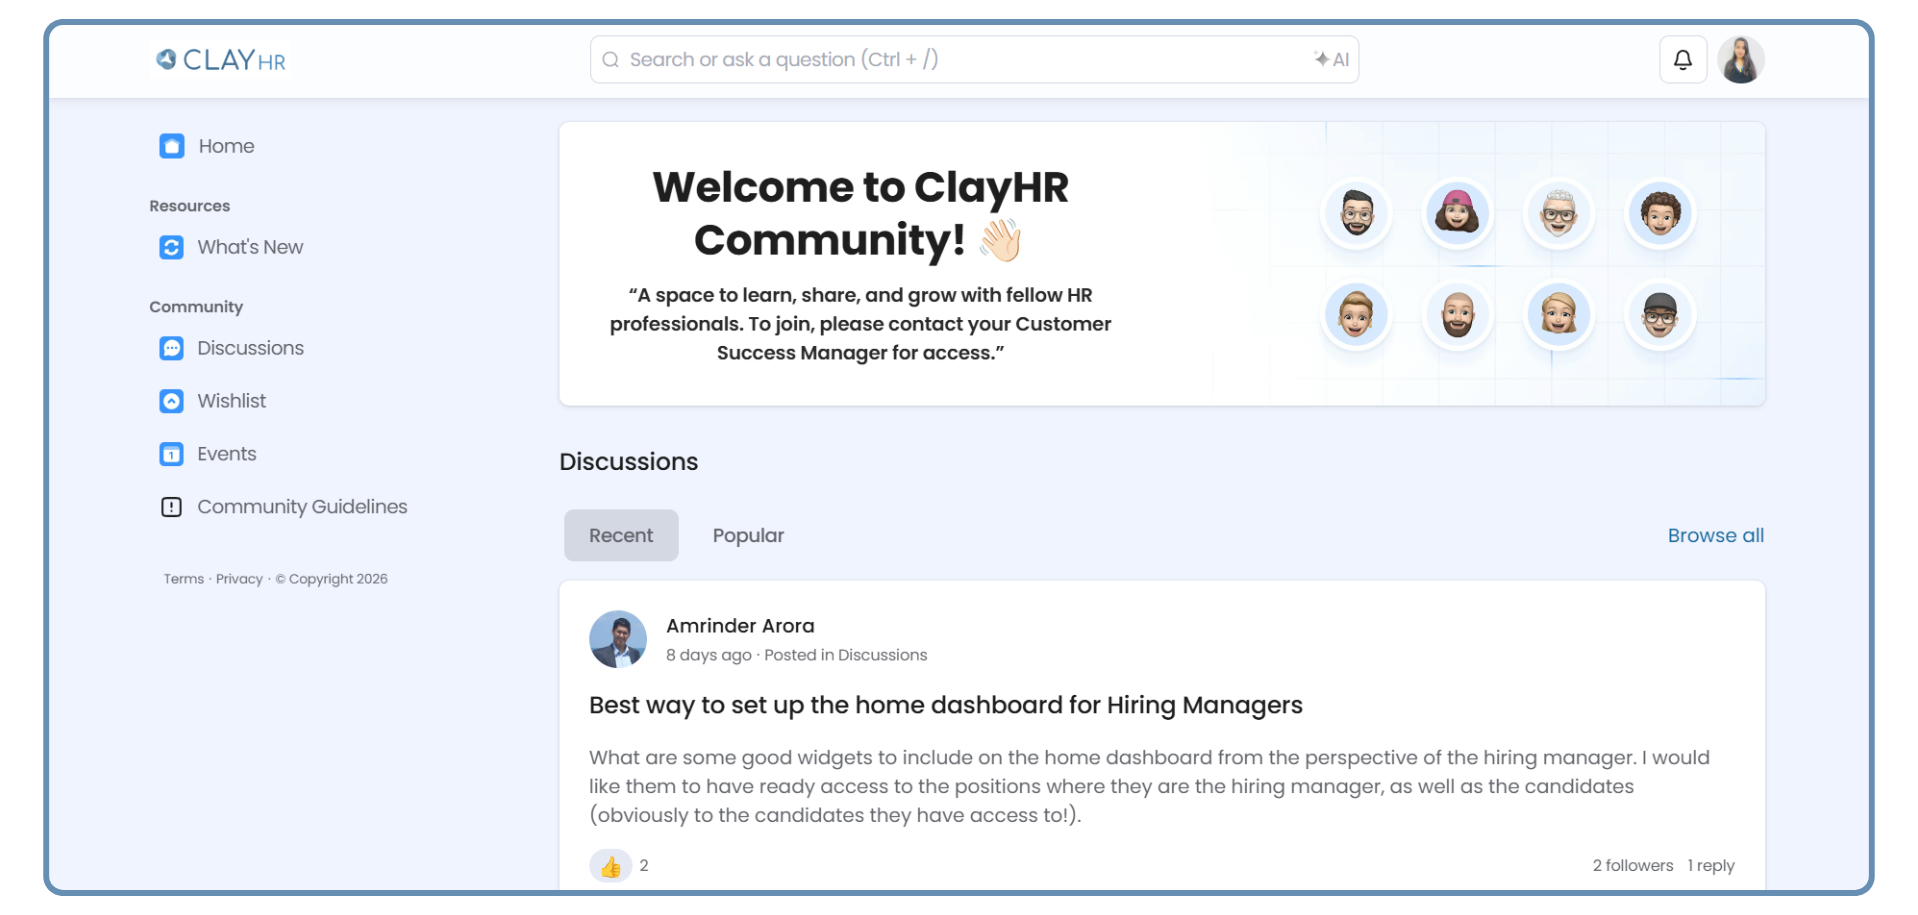1918x915 pixels.
Task: Click the bald bearded avatar in banner
Action: click(x=1457, y=315)
